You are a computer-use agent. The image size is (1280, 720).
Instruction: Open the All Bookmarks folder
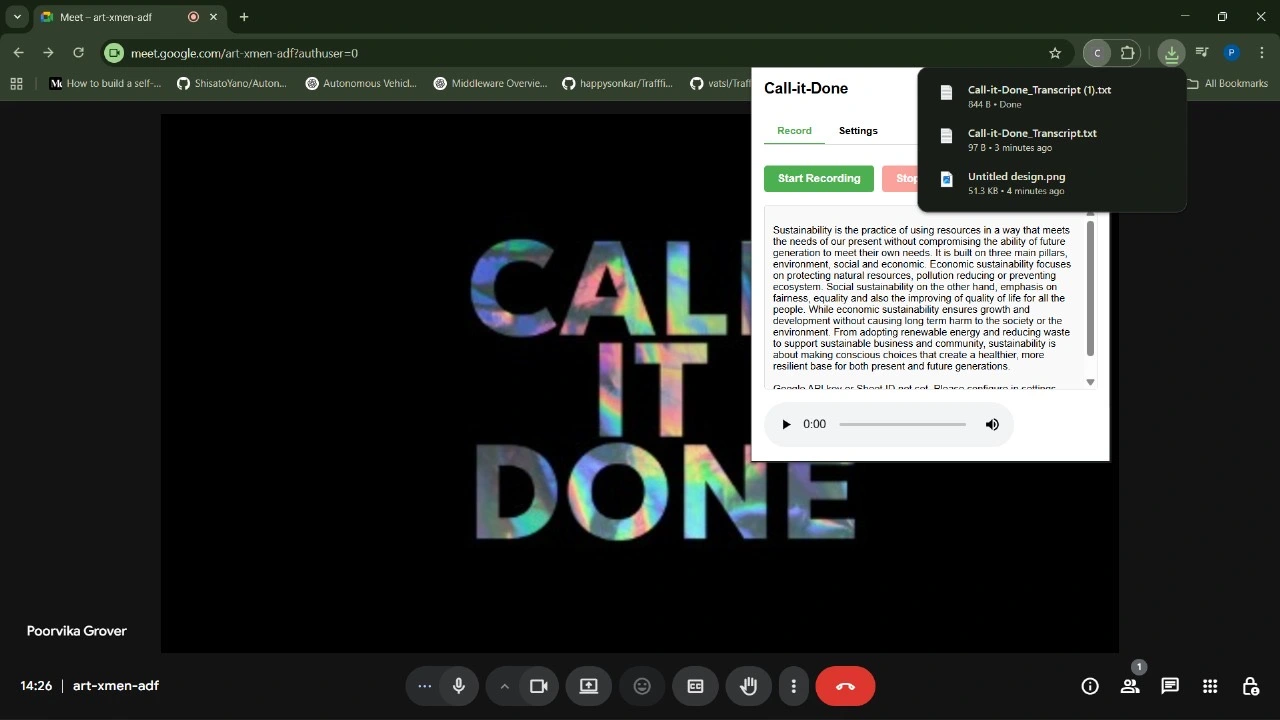point(1227,84)
